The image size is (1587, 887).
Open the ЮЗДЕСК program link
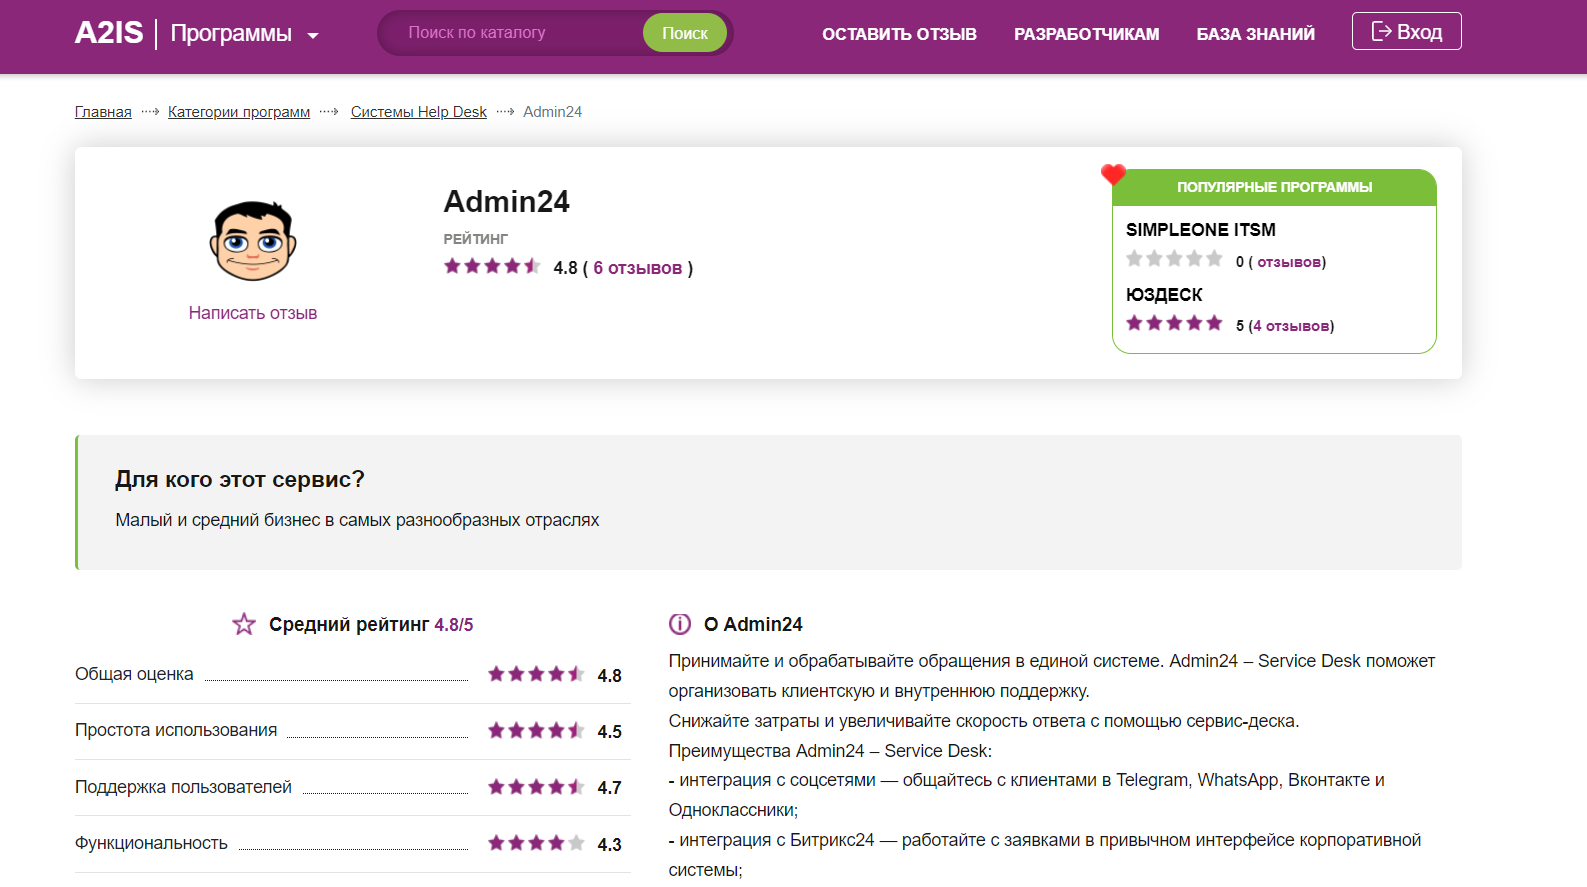tap(1164, 295)
